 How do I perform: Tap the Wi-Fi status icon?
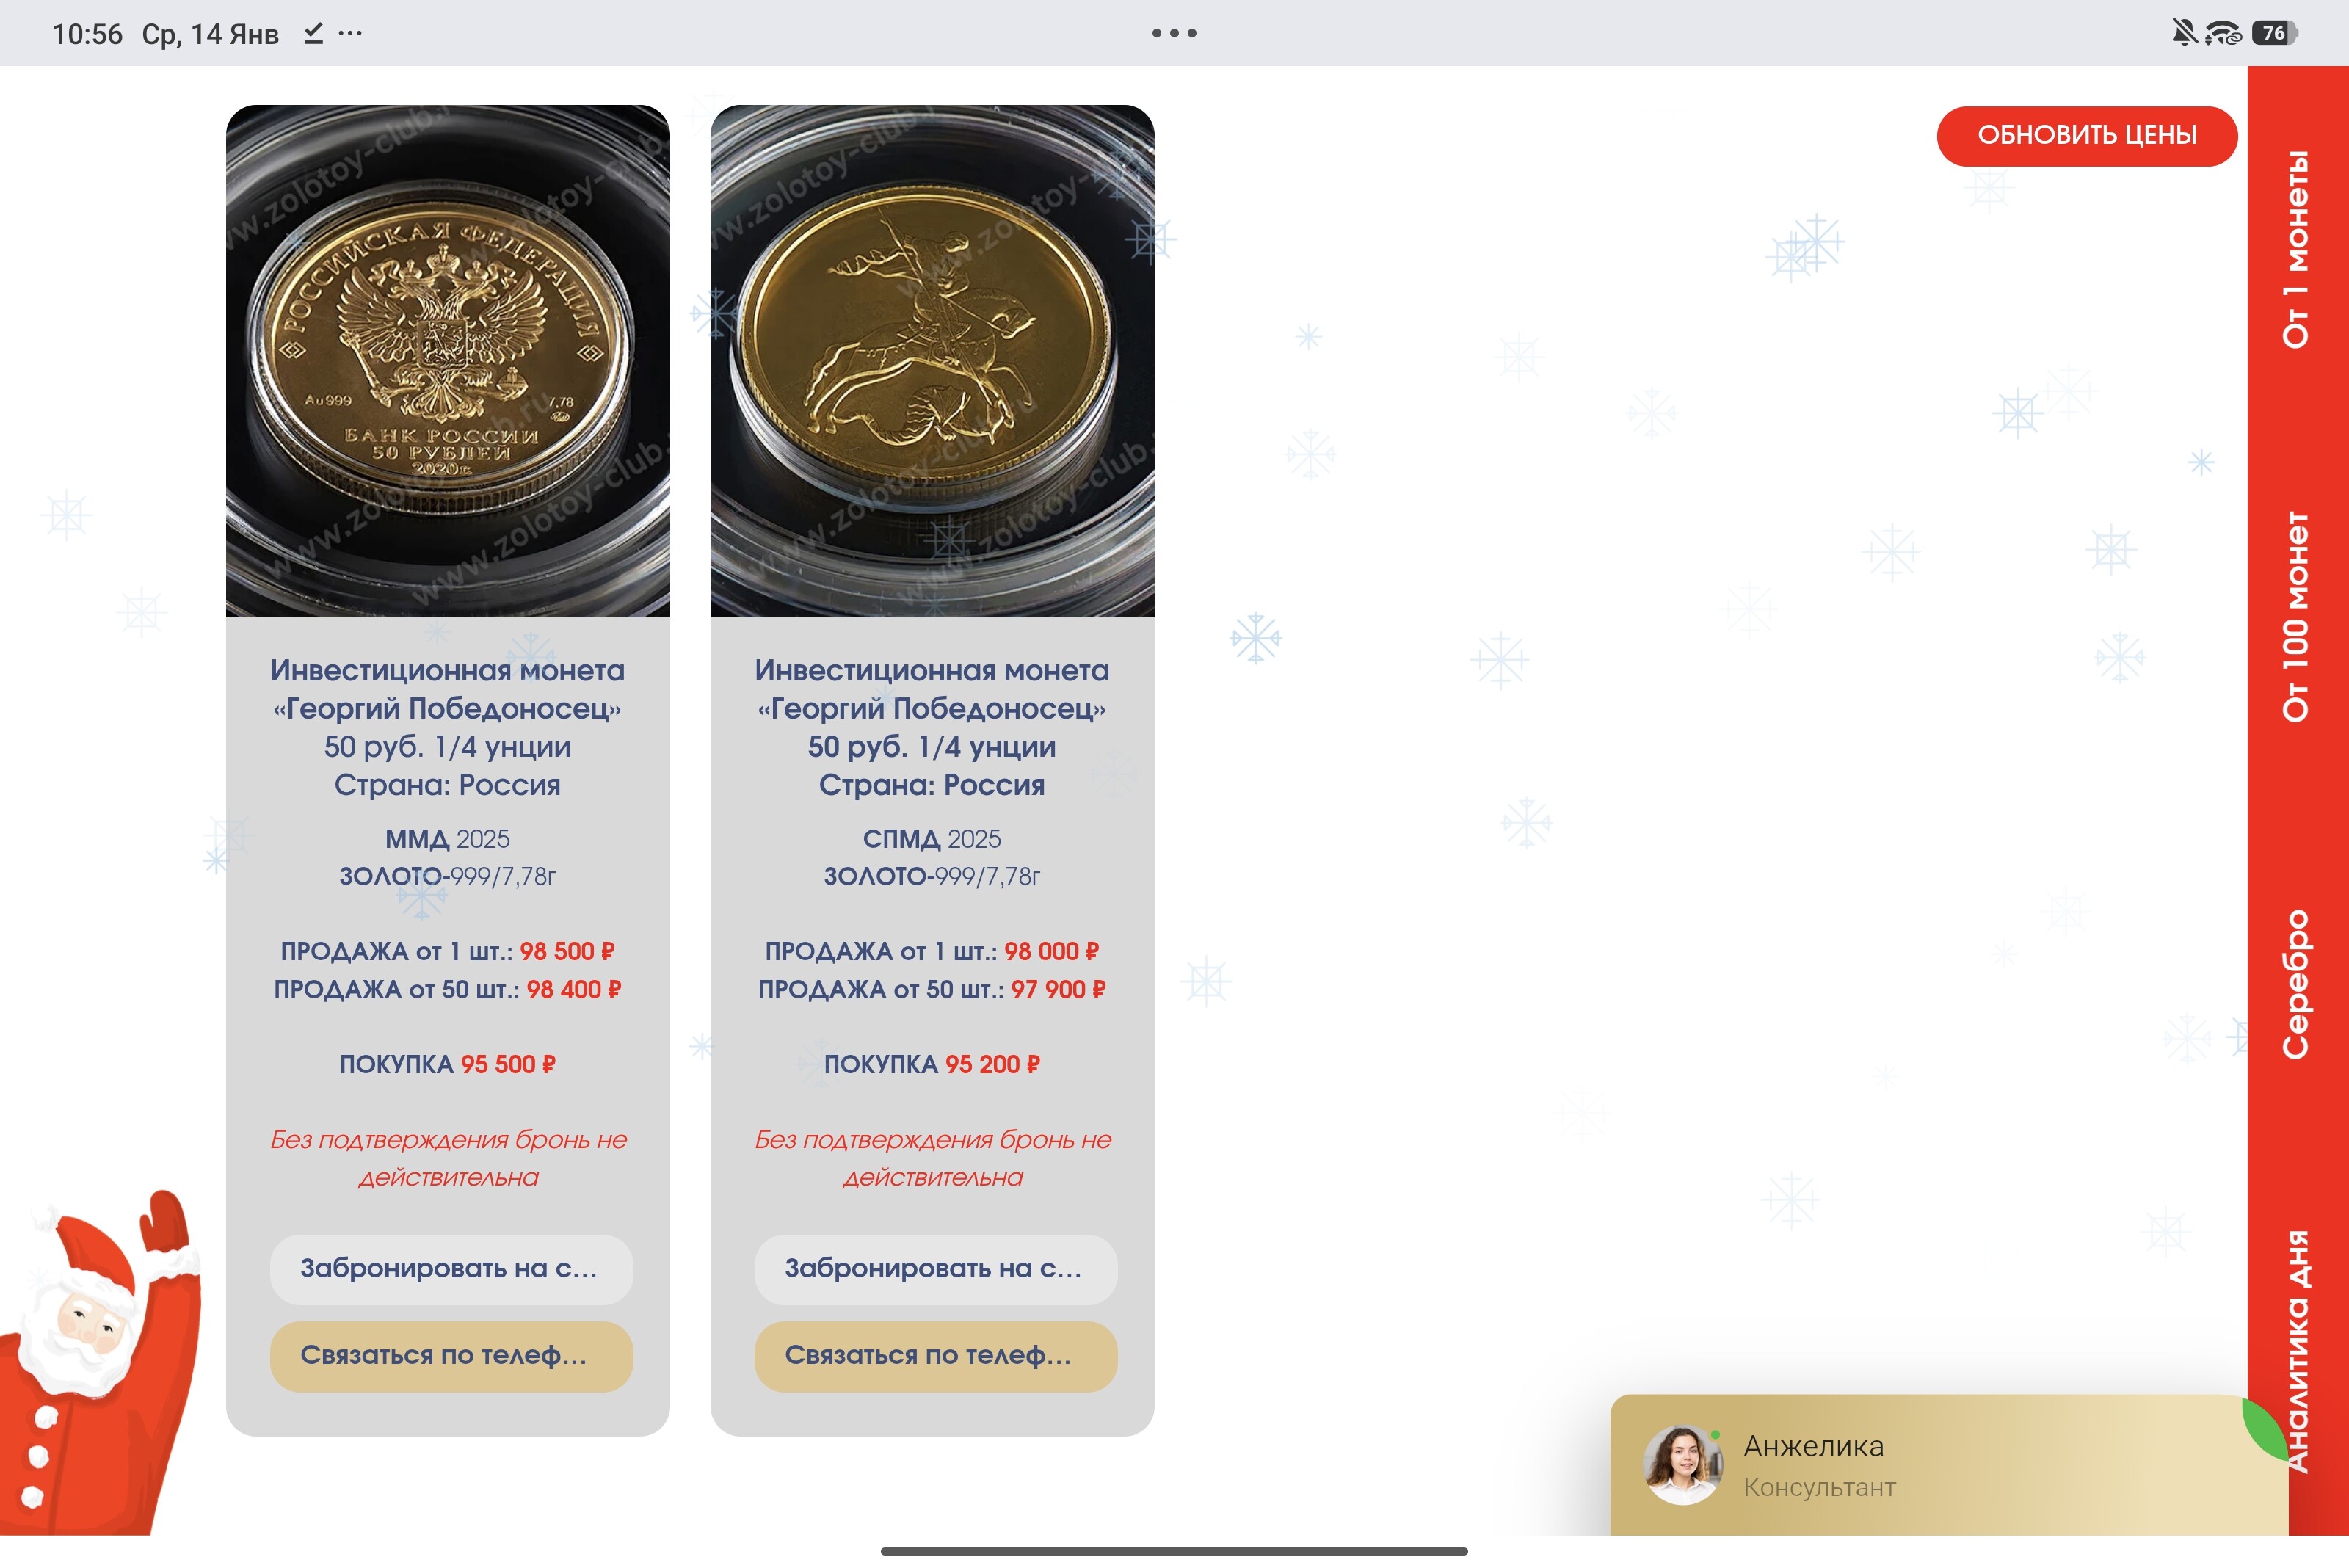[2223, 33]
